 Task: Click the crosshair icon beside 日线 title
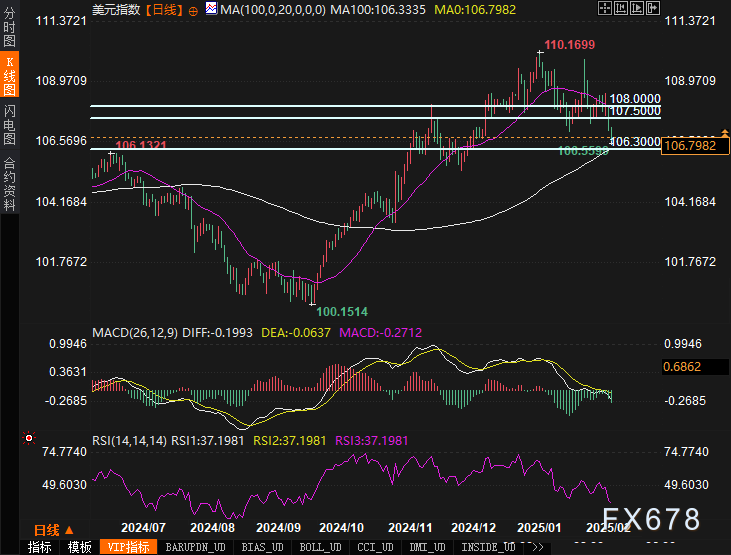coord(195,9)
